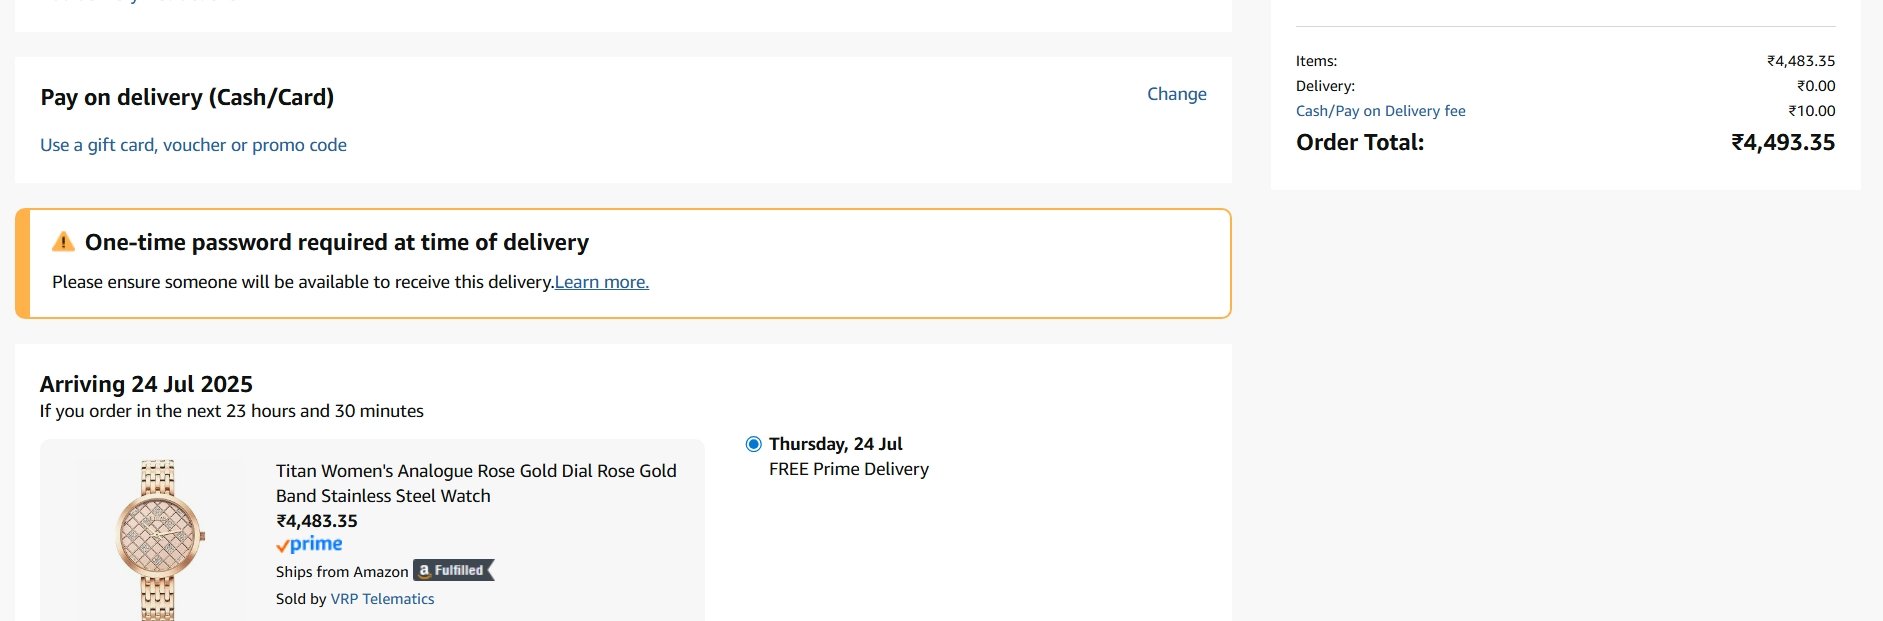Click the Titan rose gold watch thumbnail
1883x621 pixels.
coord(159,540)
